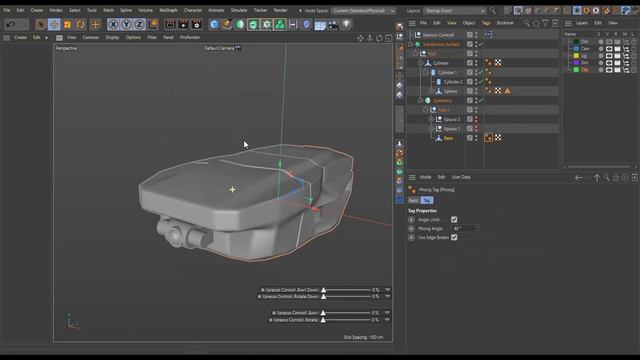Toggle the Use Edge Breaks checkbox
This screenshot has height=360, width=640.
pos(454,237)
